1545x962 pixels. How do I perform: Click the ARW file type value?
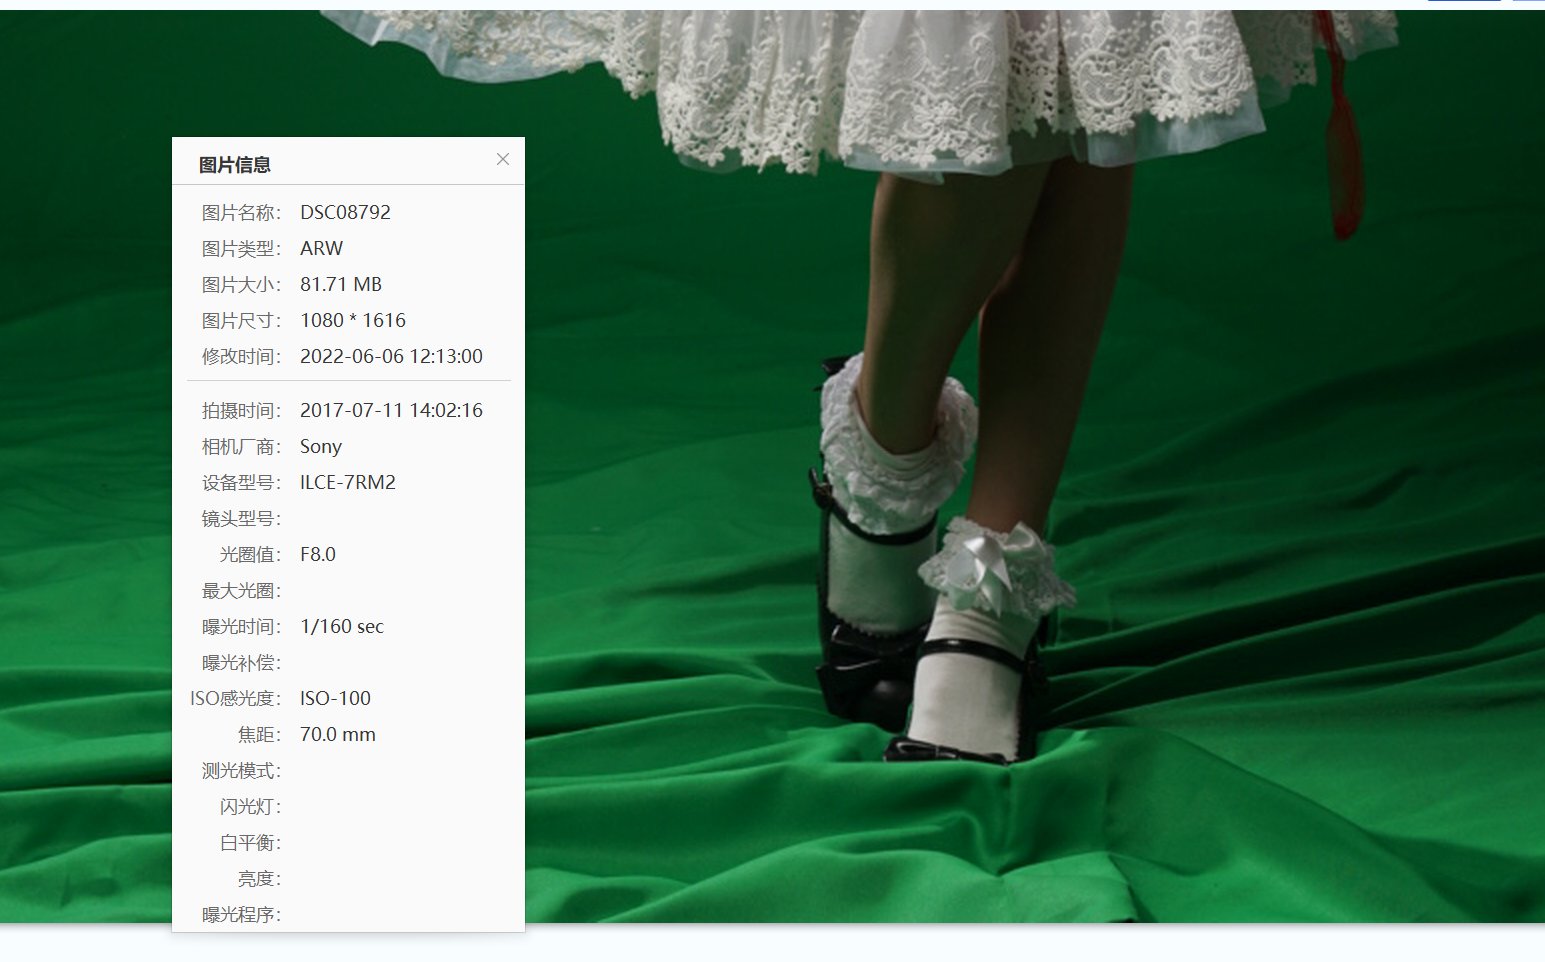click(321, 248)
